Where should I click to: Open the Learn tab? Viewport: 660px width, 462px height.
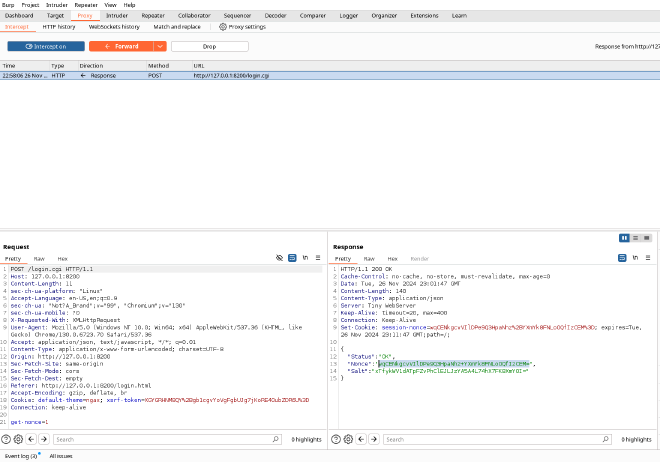(x=459, y=16)
